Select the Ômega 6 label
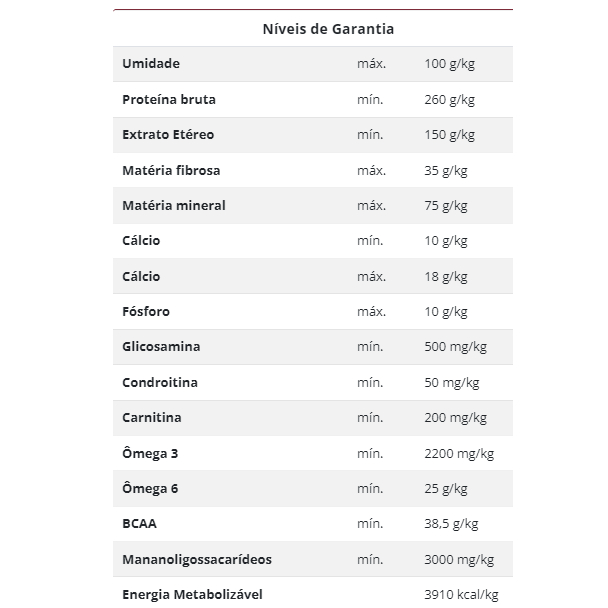The width and height of the screenshot is (608, 608). pos(150,489)
